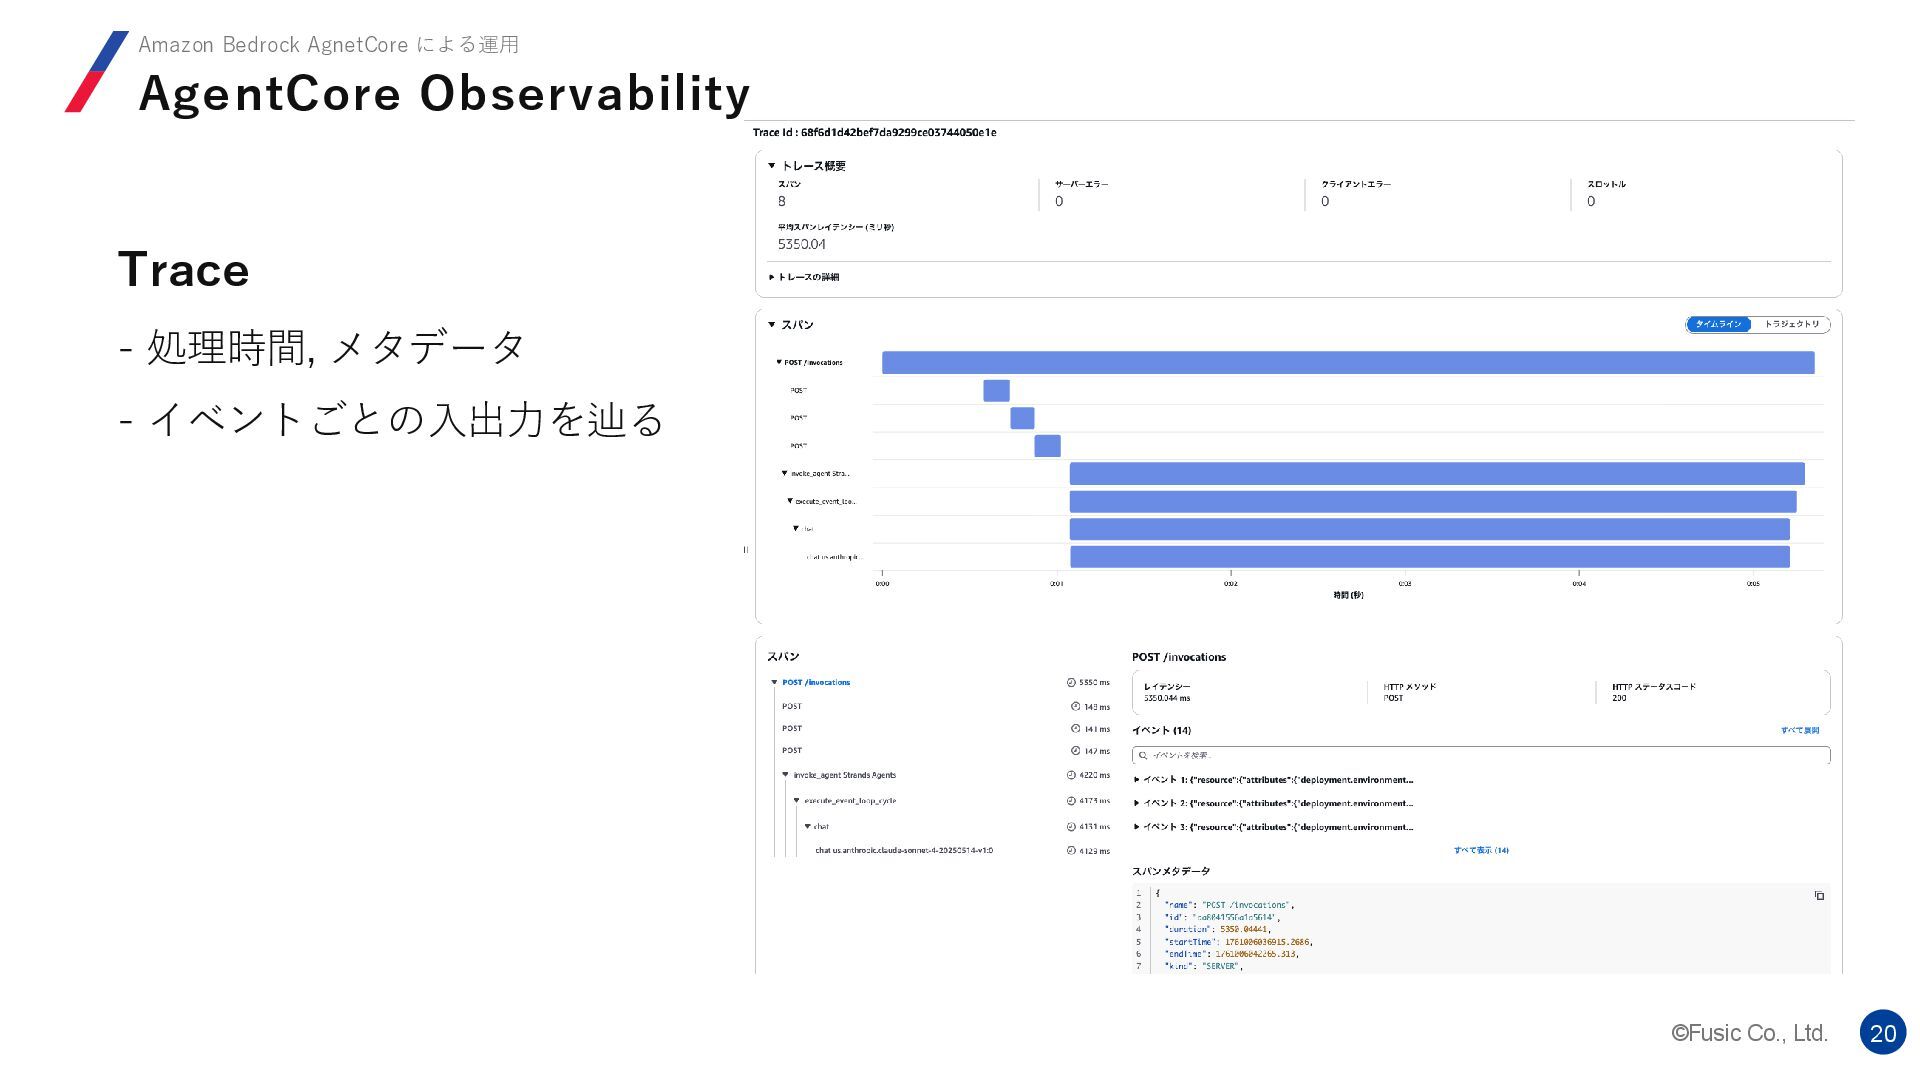Click すべて展開 to expand all events
Viewport: 1920px width, 1080px height.
(1799, 731)
